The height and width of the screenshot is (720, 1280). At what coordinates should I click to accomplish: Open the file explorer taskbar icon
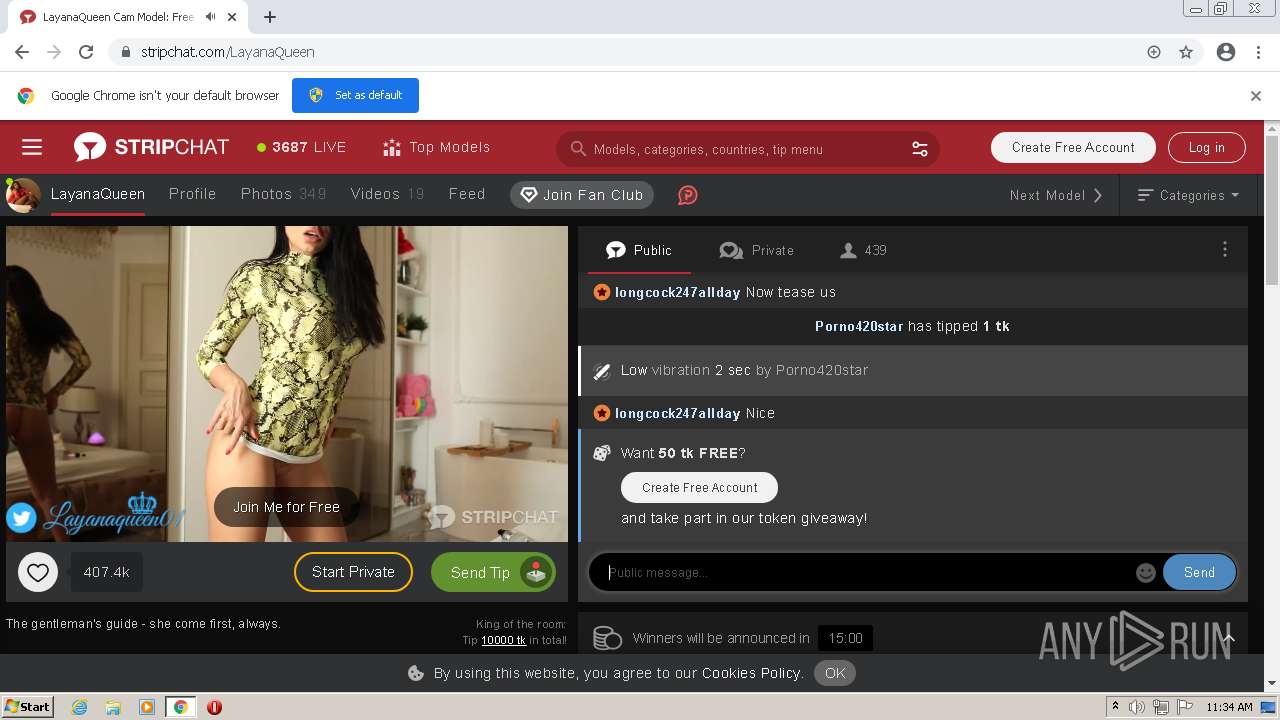pos(113,707)
